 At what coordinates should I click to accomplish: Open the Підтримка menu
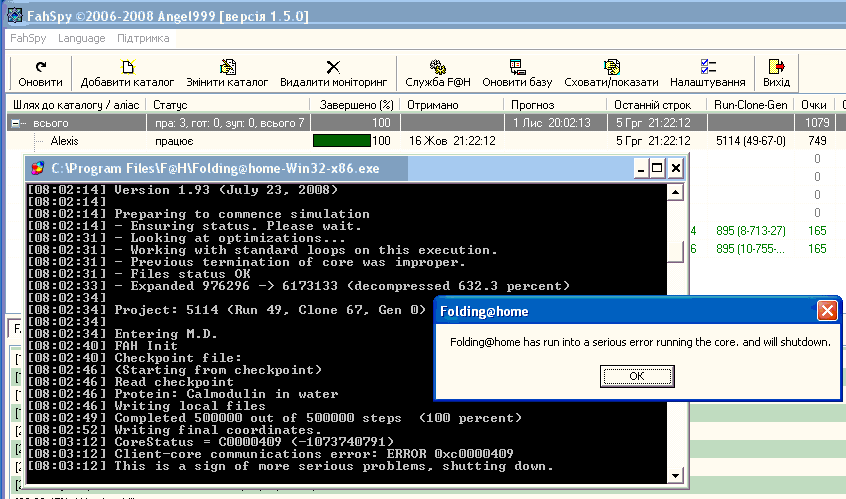tap(143, 38)
